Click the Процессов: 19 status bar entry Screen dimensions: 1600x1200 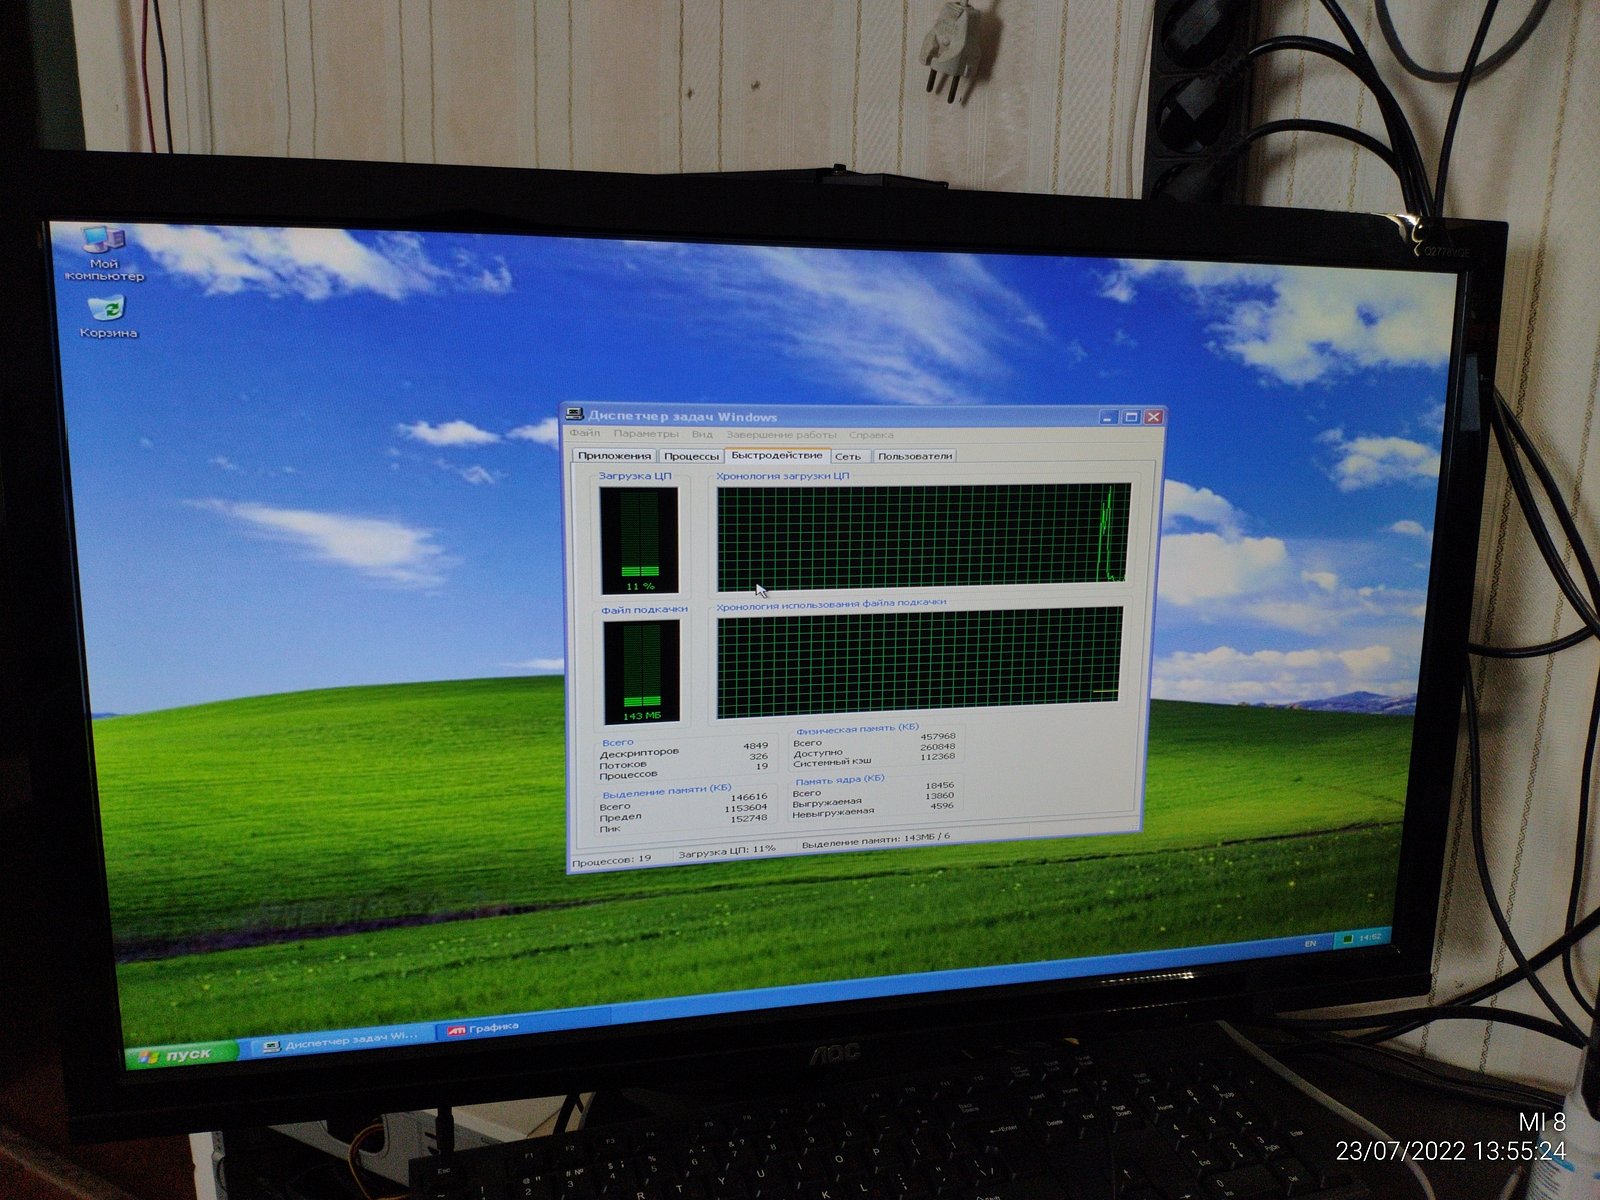[x=611, y=860]
